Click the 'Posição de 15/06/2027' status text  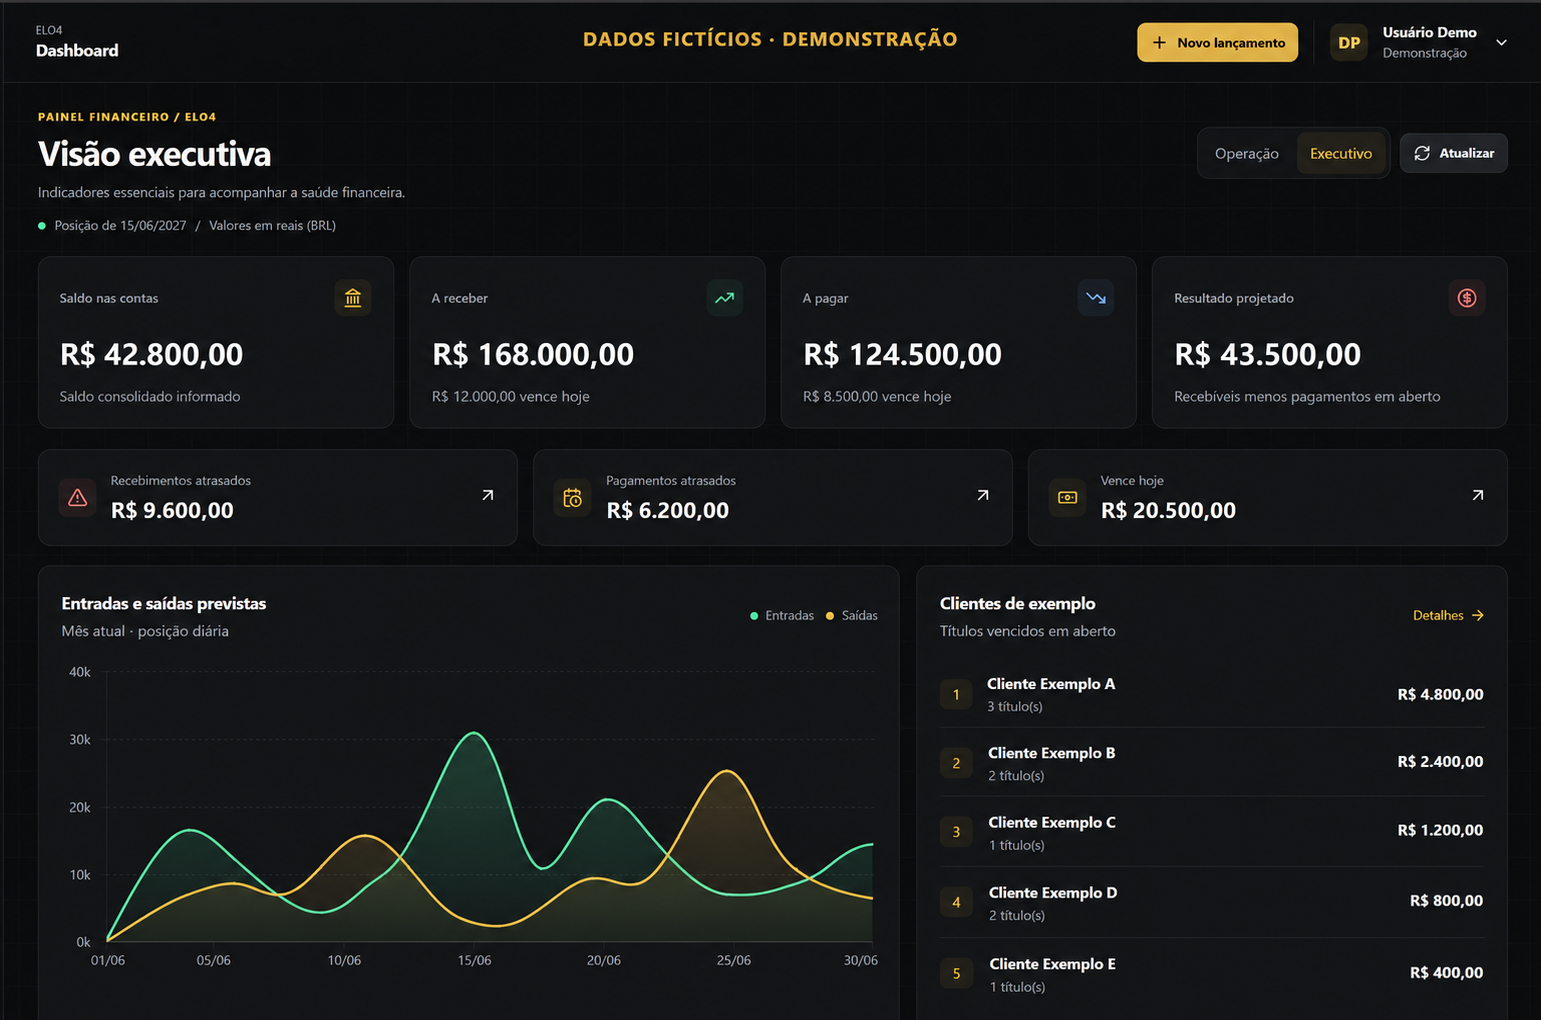point(120,225)
